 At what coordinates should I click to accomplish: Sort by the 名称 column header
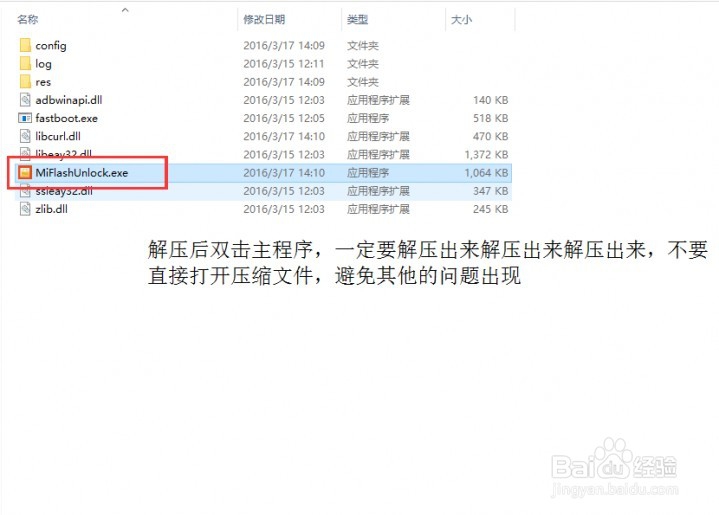click(x=28, y=19)
